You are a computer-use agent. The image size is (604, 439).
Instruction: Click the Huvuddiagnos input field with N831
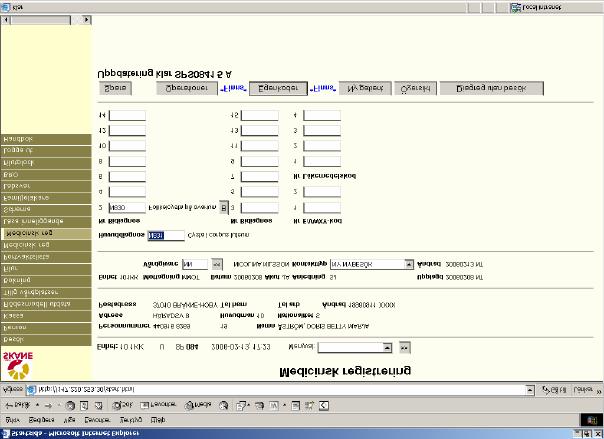(x=166, y=235)
